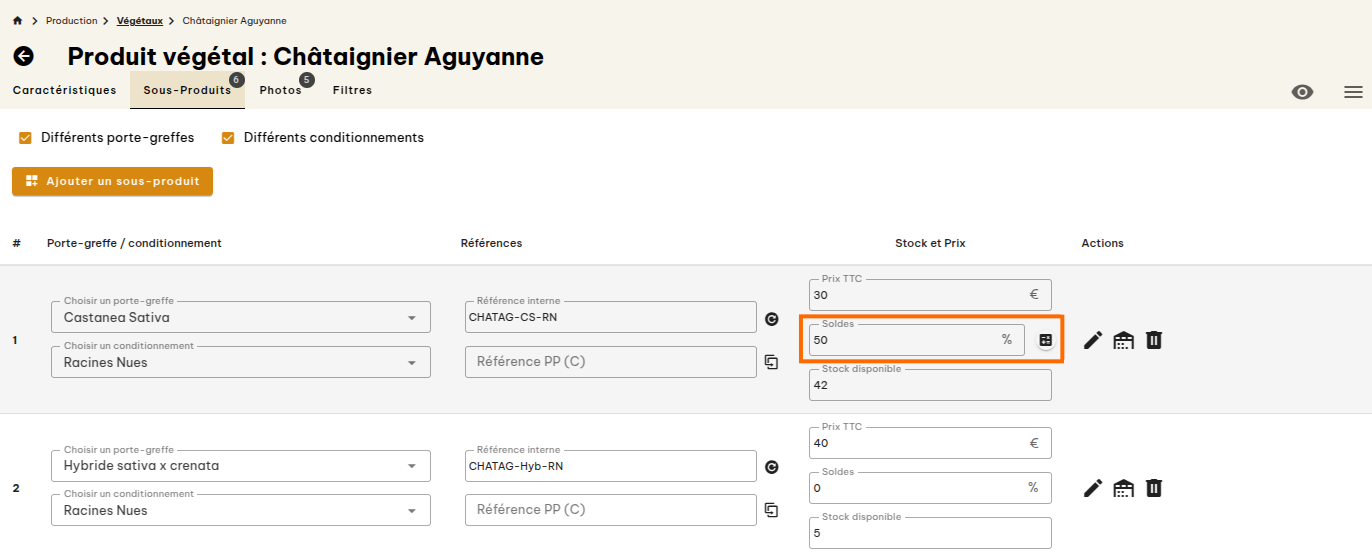Click the Stock disponible field showing 42
This screenshot has width=1372, height=556.
(x=929, y=385)
